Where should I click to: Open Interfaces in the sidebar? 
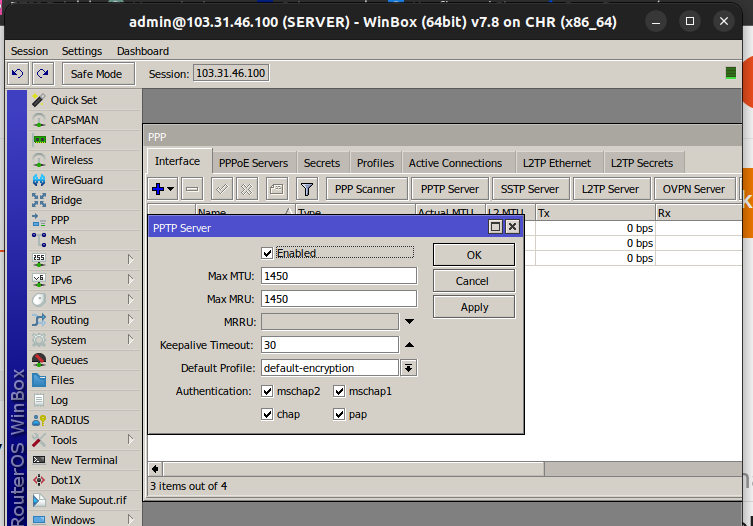[84, 140]
